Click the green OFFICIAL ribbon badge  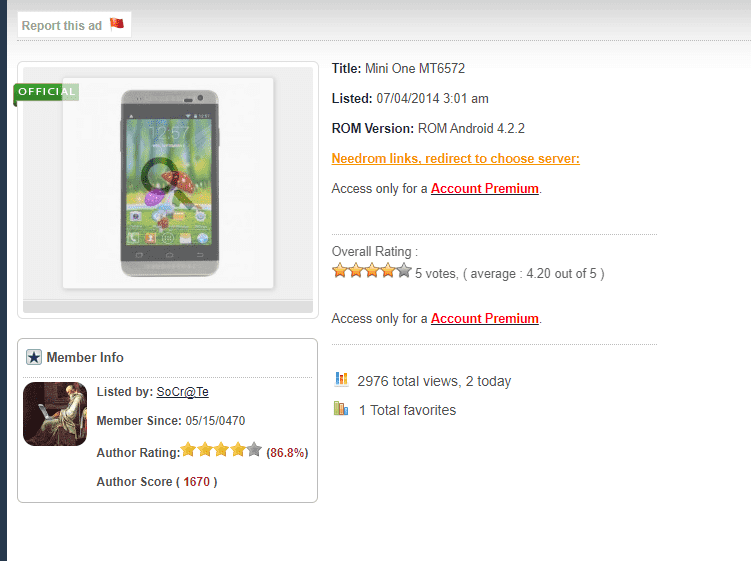pyautogui.click(x=46, y=92)
